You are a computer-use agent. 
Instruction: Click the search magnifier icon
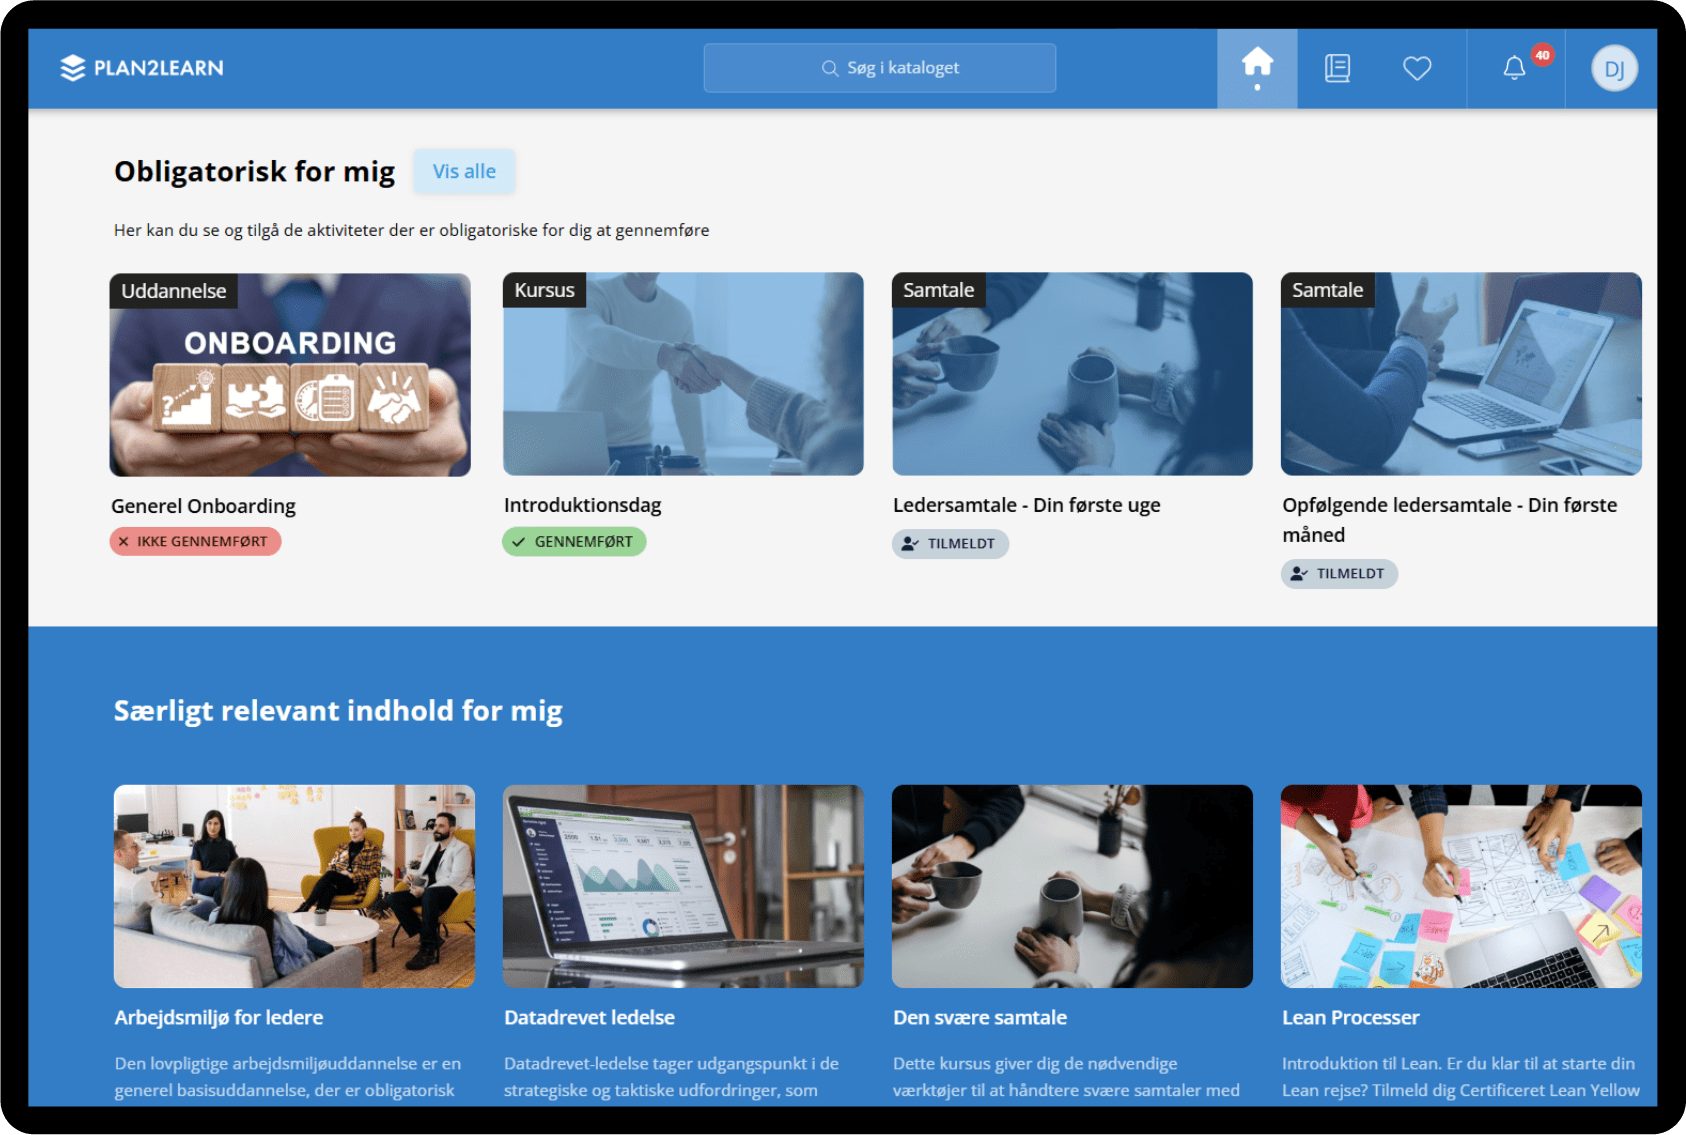coord(829,68)
